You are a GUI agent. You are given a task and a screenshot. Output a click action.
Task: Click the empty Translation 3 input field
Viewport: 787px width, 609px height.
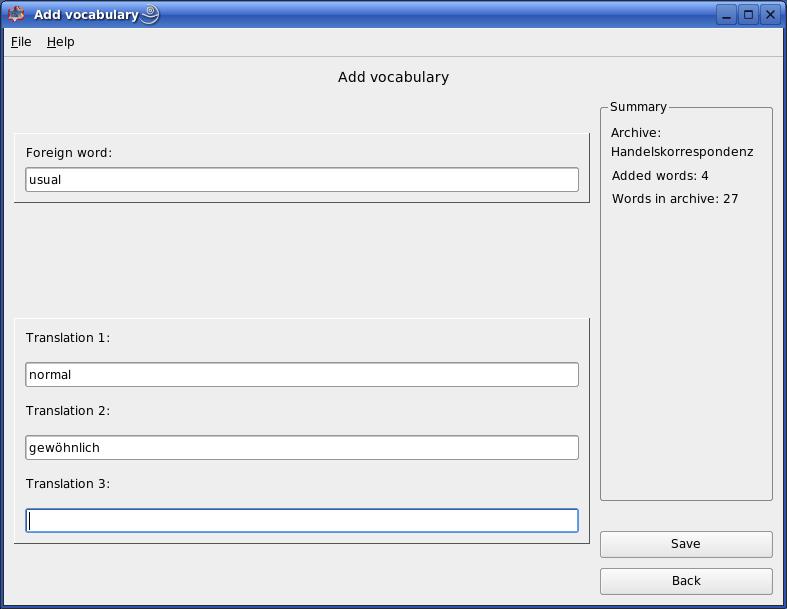[x=302, y=521]
